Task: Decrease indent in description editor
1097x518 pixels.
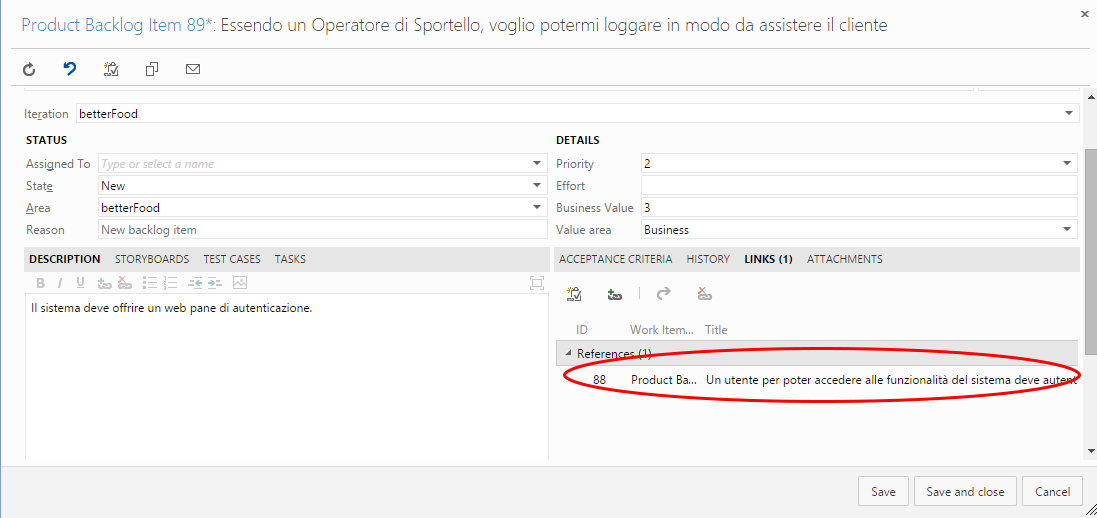Action: coord(194,283)
